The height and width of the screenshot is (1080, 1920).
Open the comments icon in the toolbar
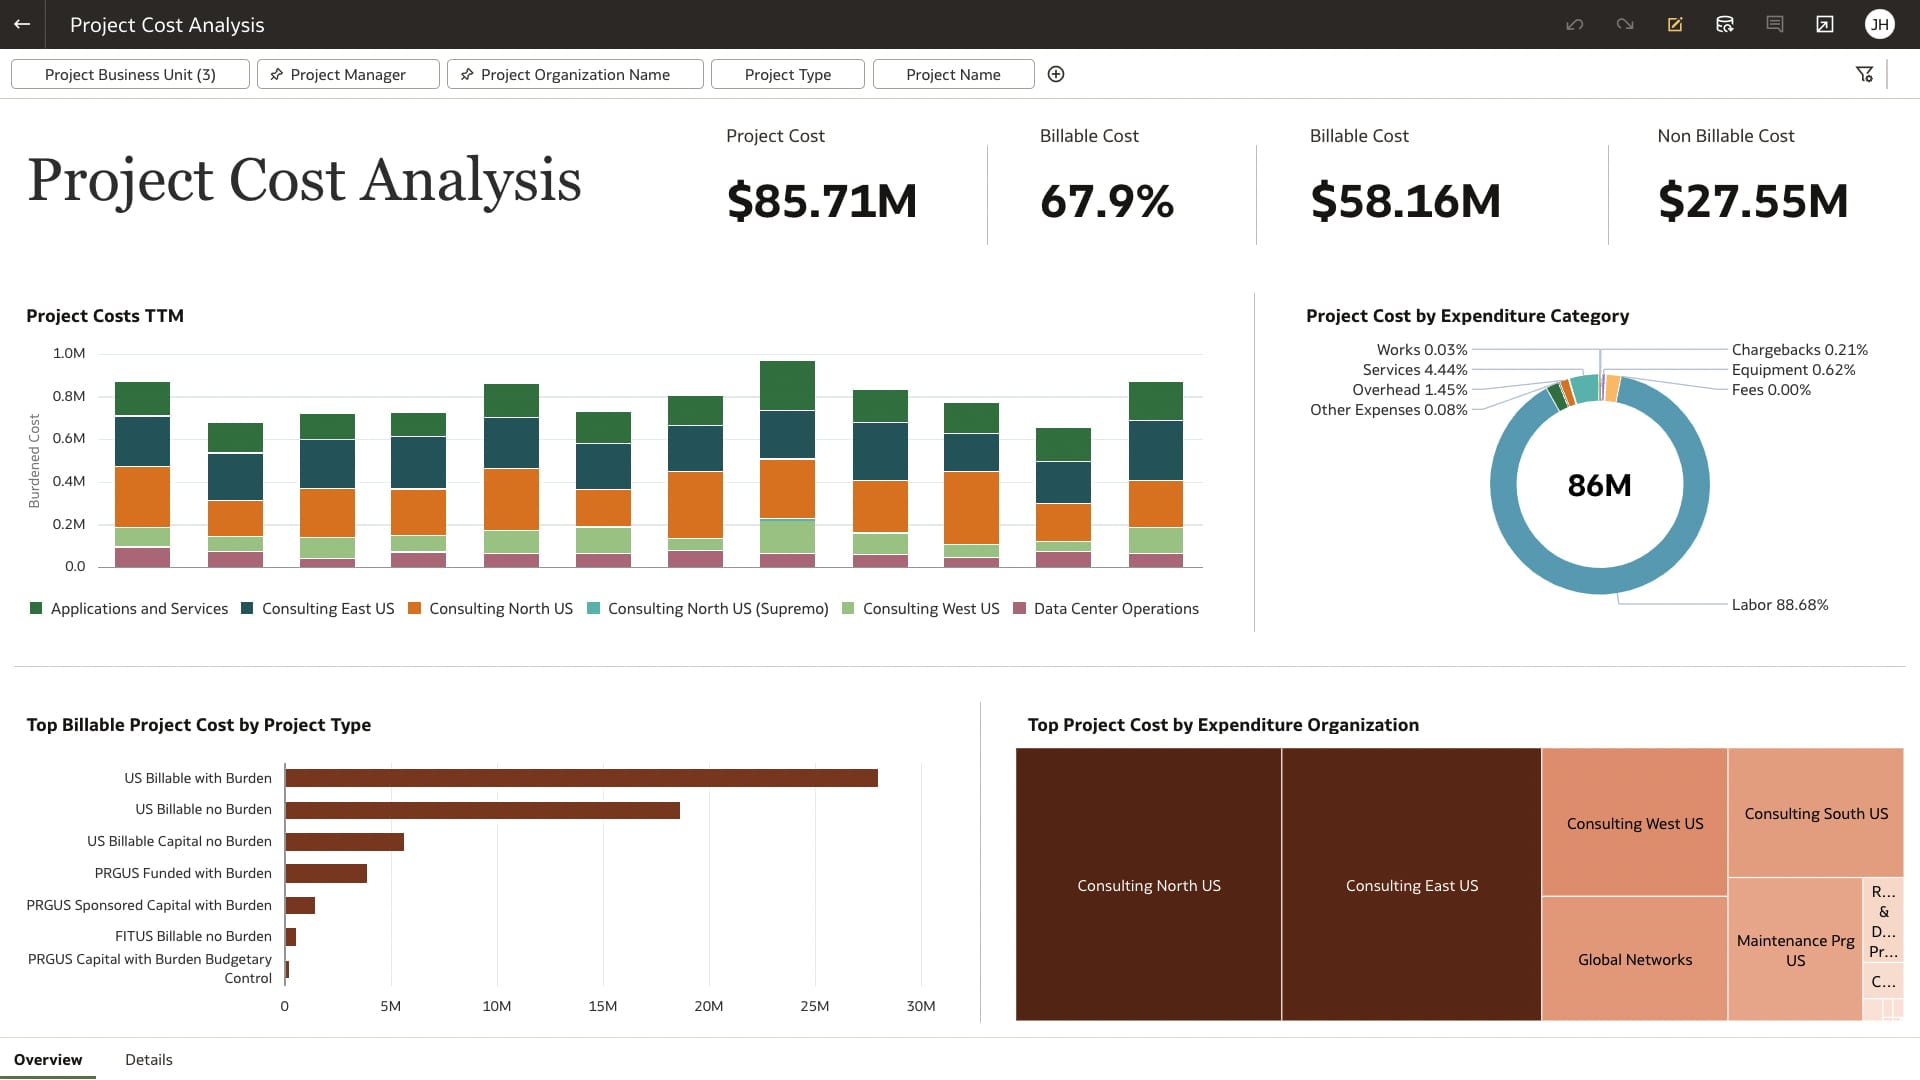(x=1775, y=25)
